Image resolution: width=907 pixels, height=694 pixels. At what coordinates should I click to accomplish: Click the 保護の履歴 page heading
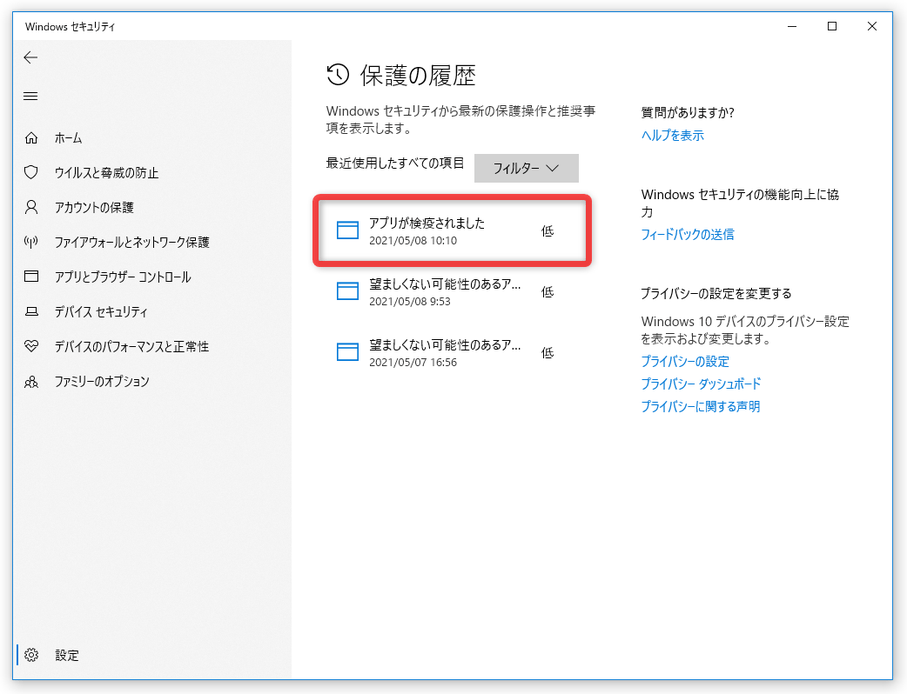click(x=418, y=76)
